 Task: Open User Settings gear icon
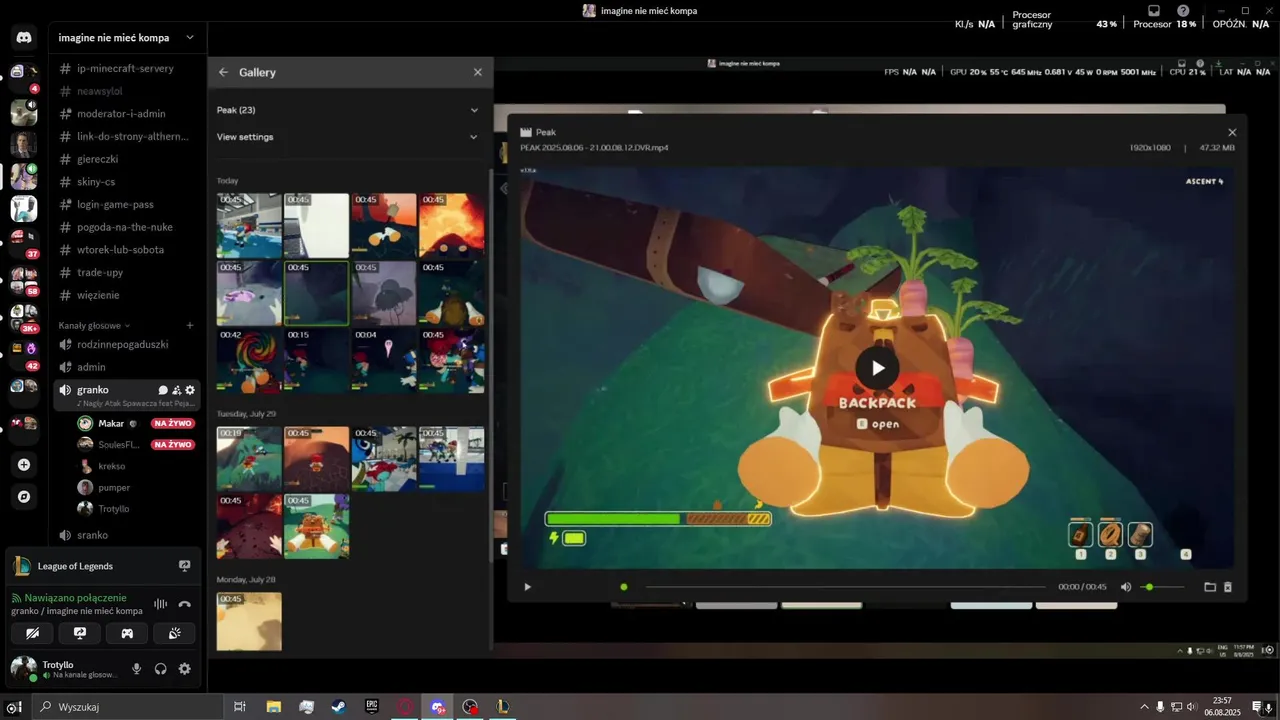(x=184, y=669)
